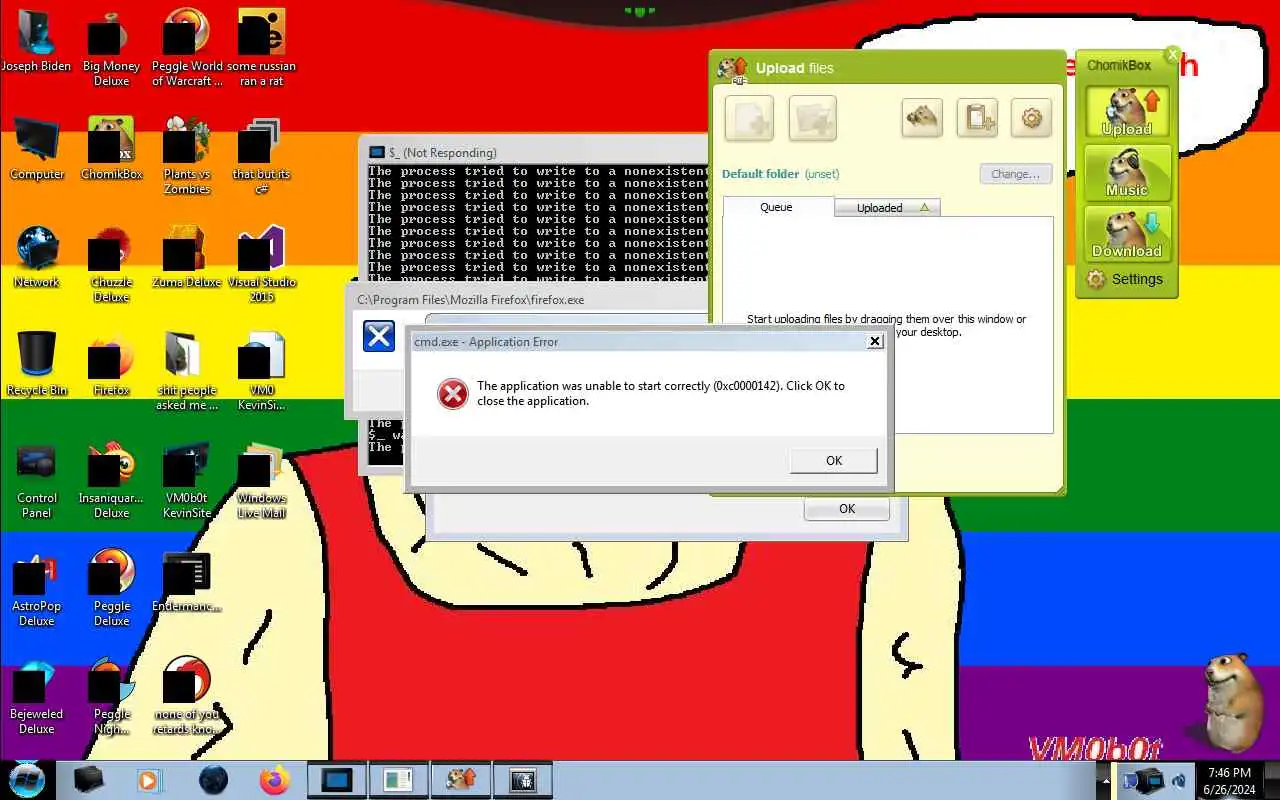Switch to the Queue tab
Viewport: 1280px width, 800px height.
point(777,207)
